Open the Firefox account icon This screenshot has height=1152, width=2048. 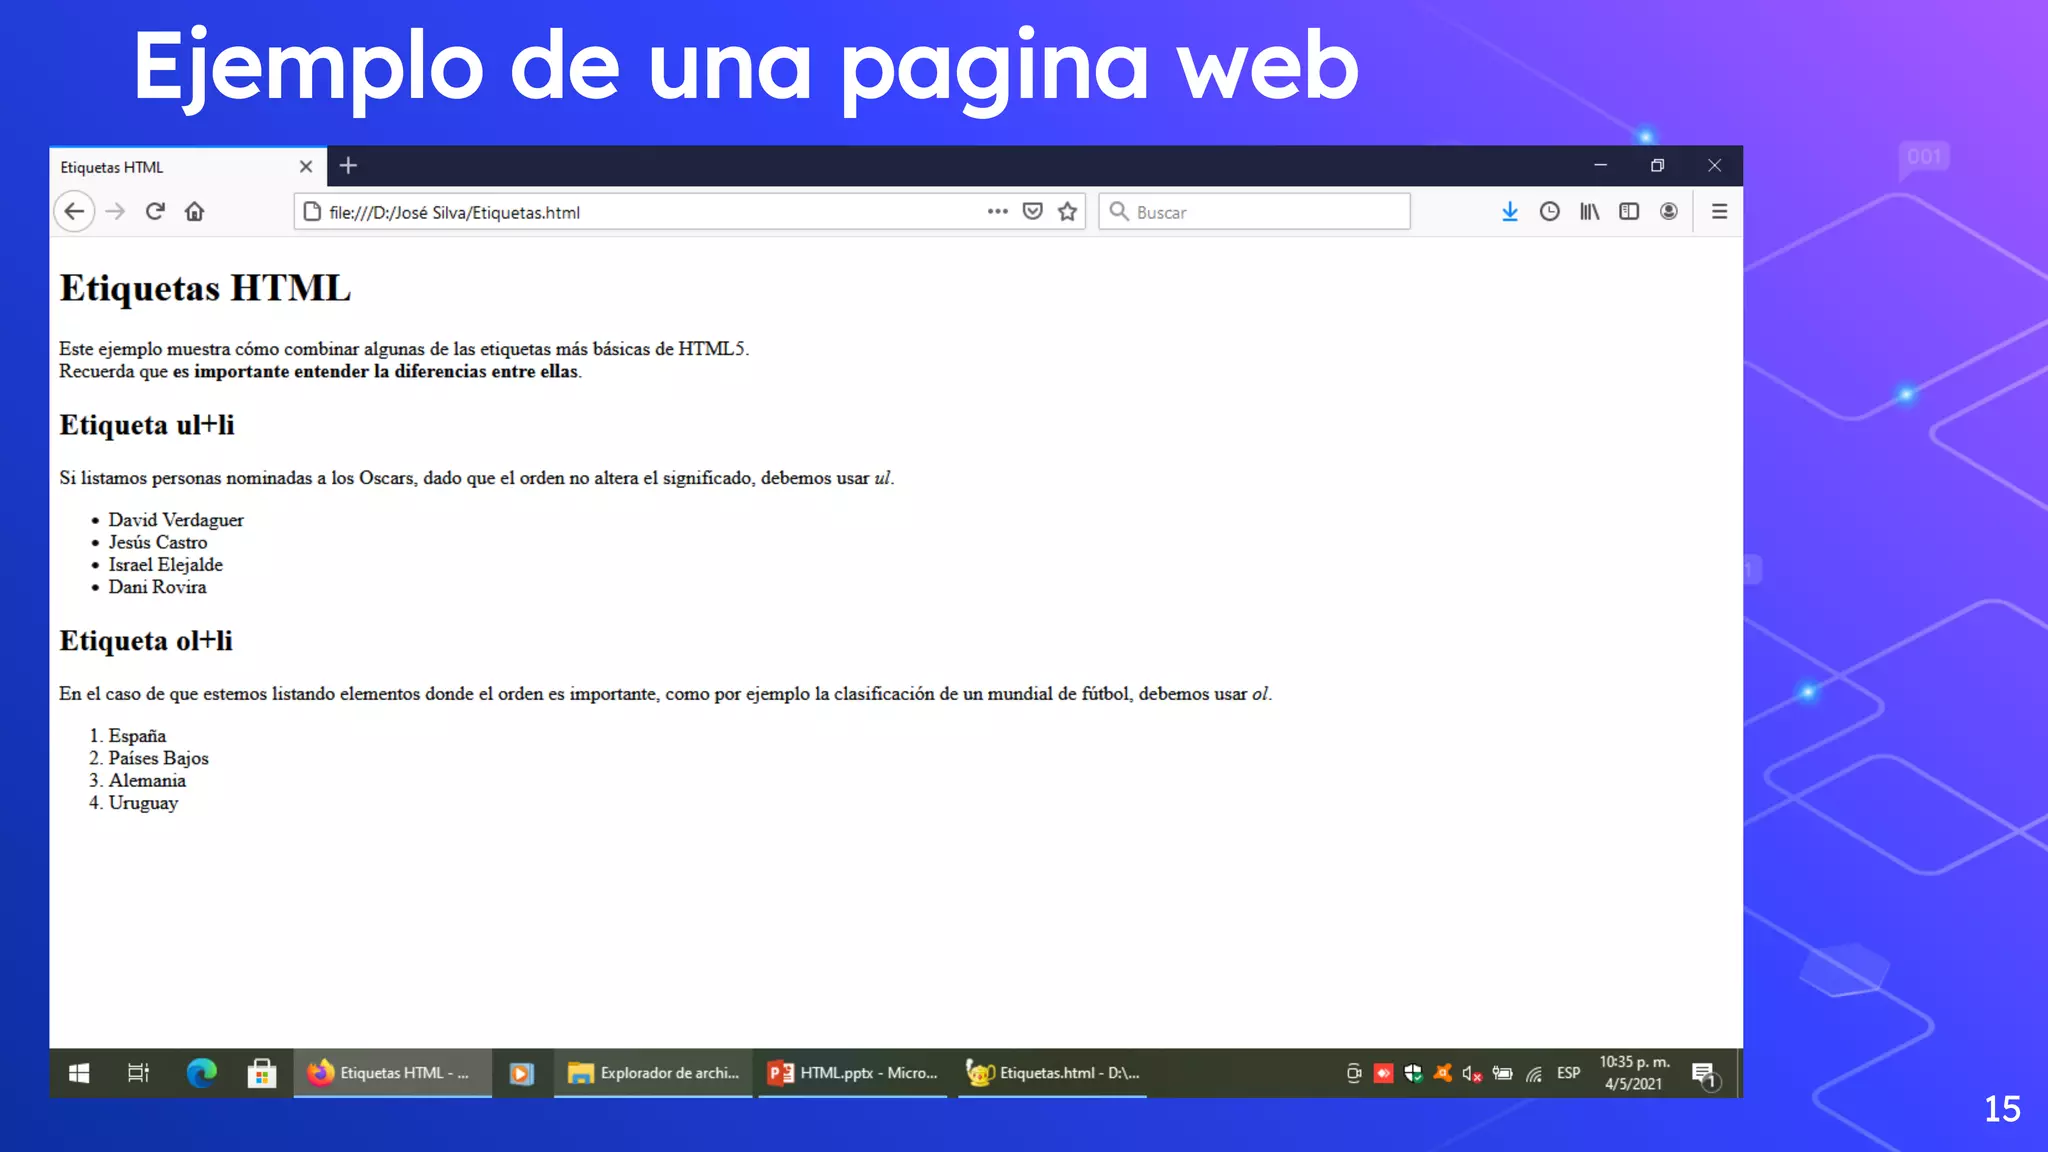[1669, 211]
